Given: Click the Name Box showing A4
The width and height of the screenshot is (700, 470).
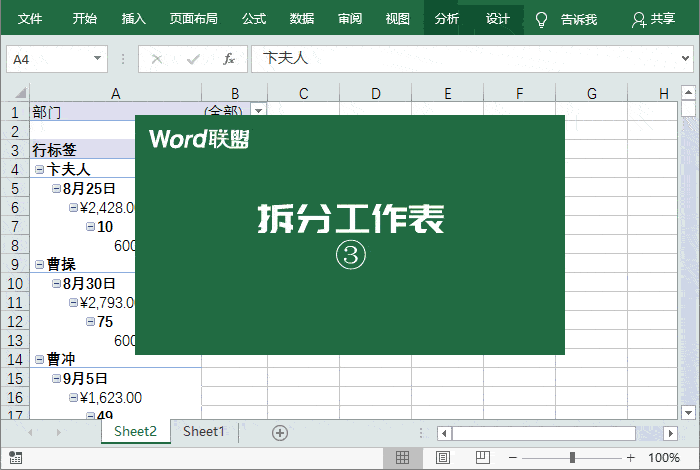Looking at the screenshot, I should pos(57,59).
